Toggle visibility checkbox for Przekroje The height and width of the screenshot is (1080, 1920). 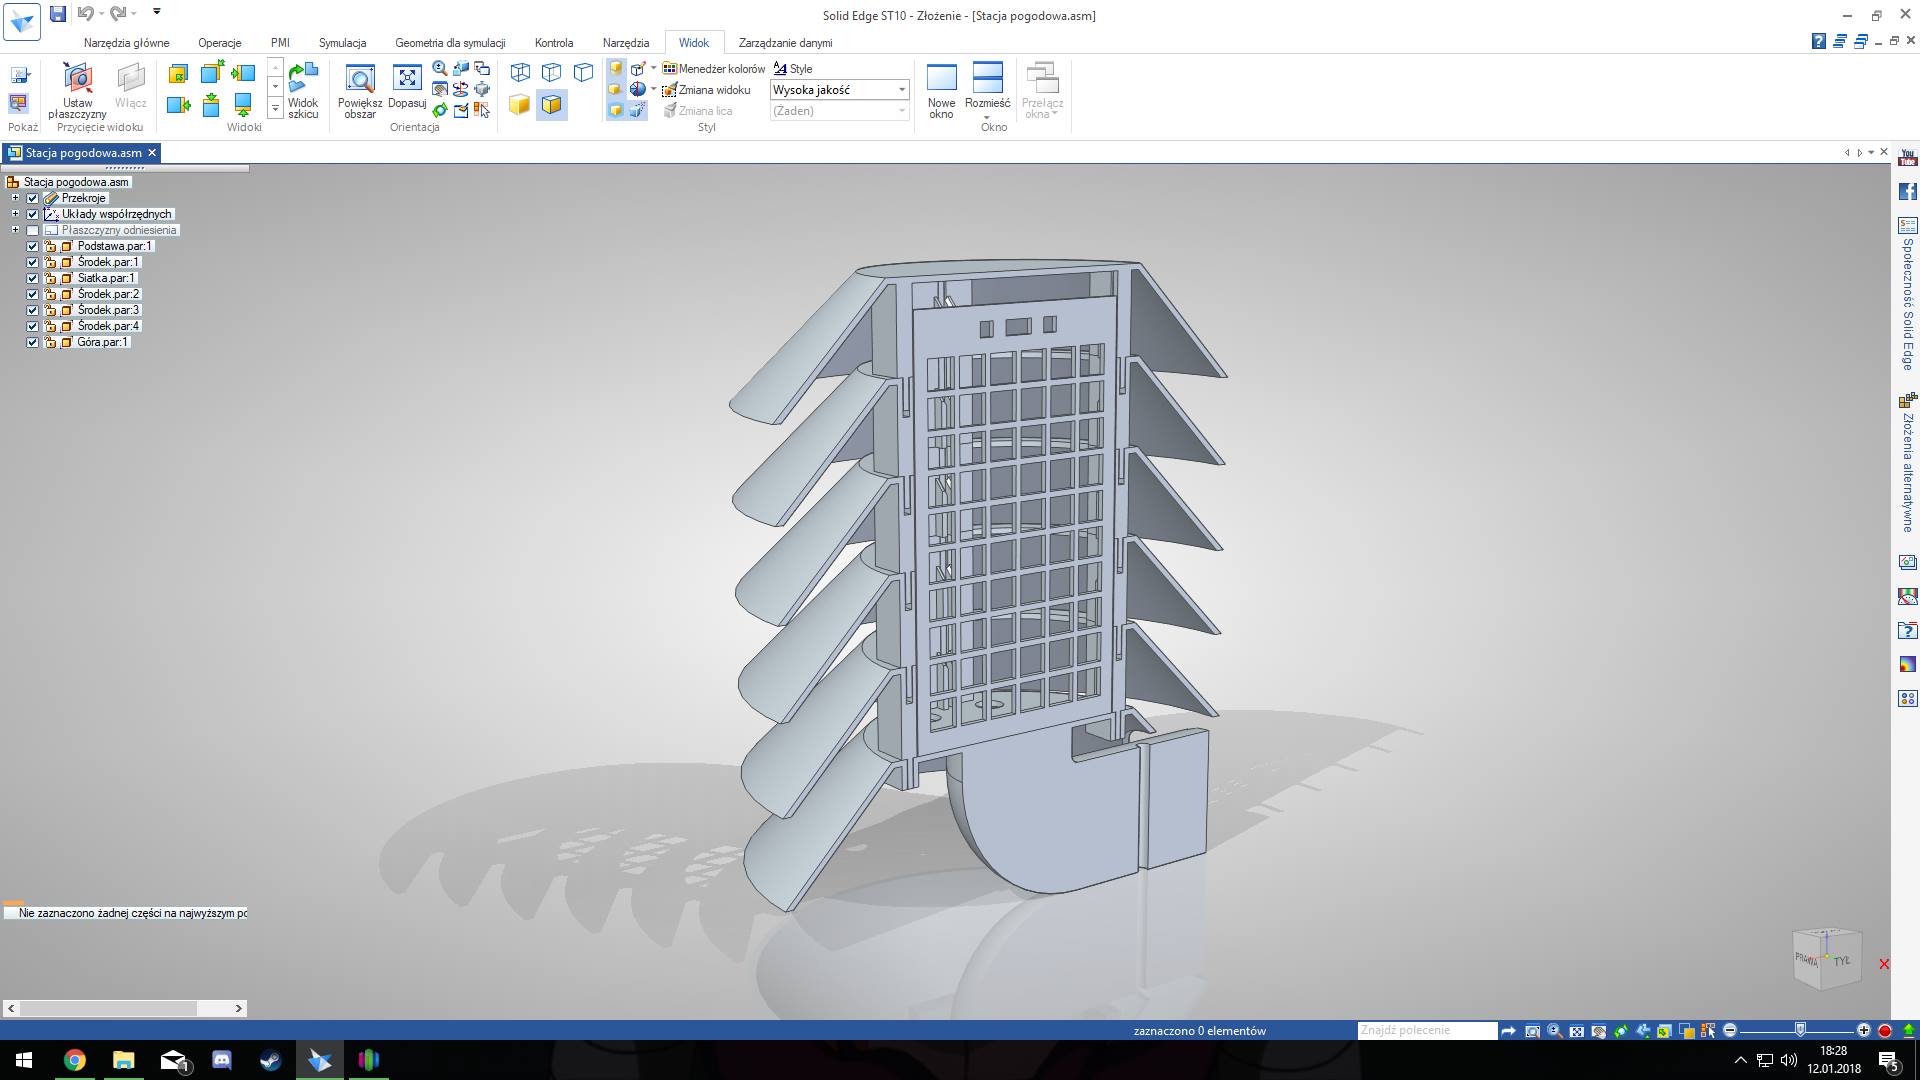(x=33, y=198)
